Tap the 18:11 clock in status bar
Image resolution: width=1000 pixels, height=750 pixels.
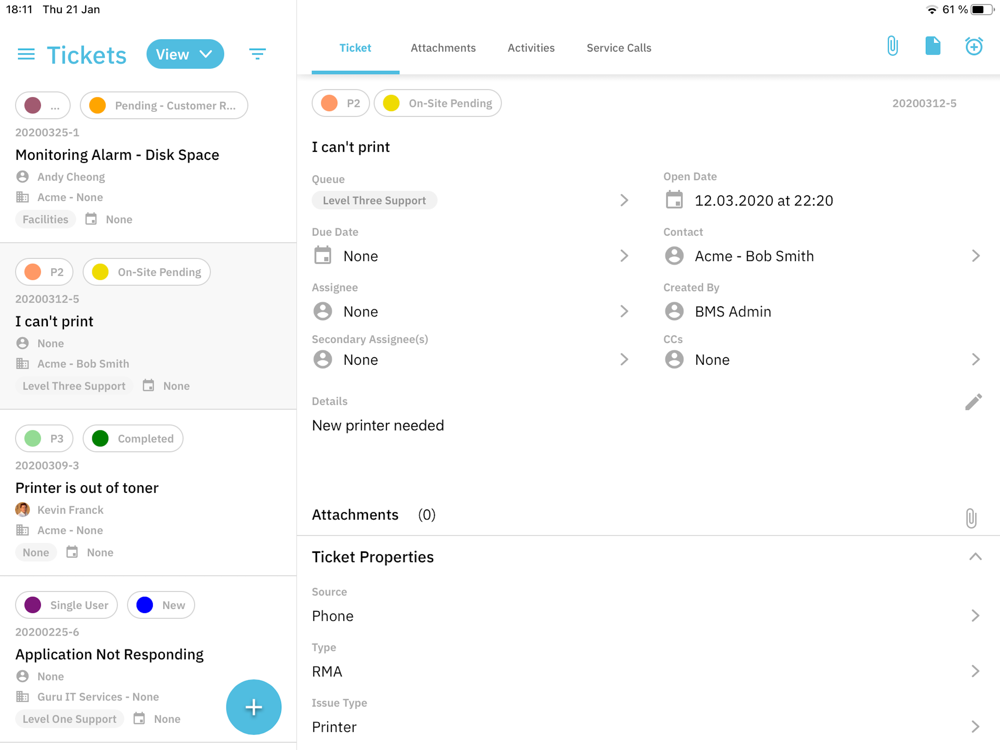19,10
